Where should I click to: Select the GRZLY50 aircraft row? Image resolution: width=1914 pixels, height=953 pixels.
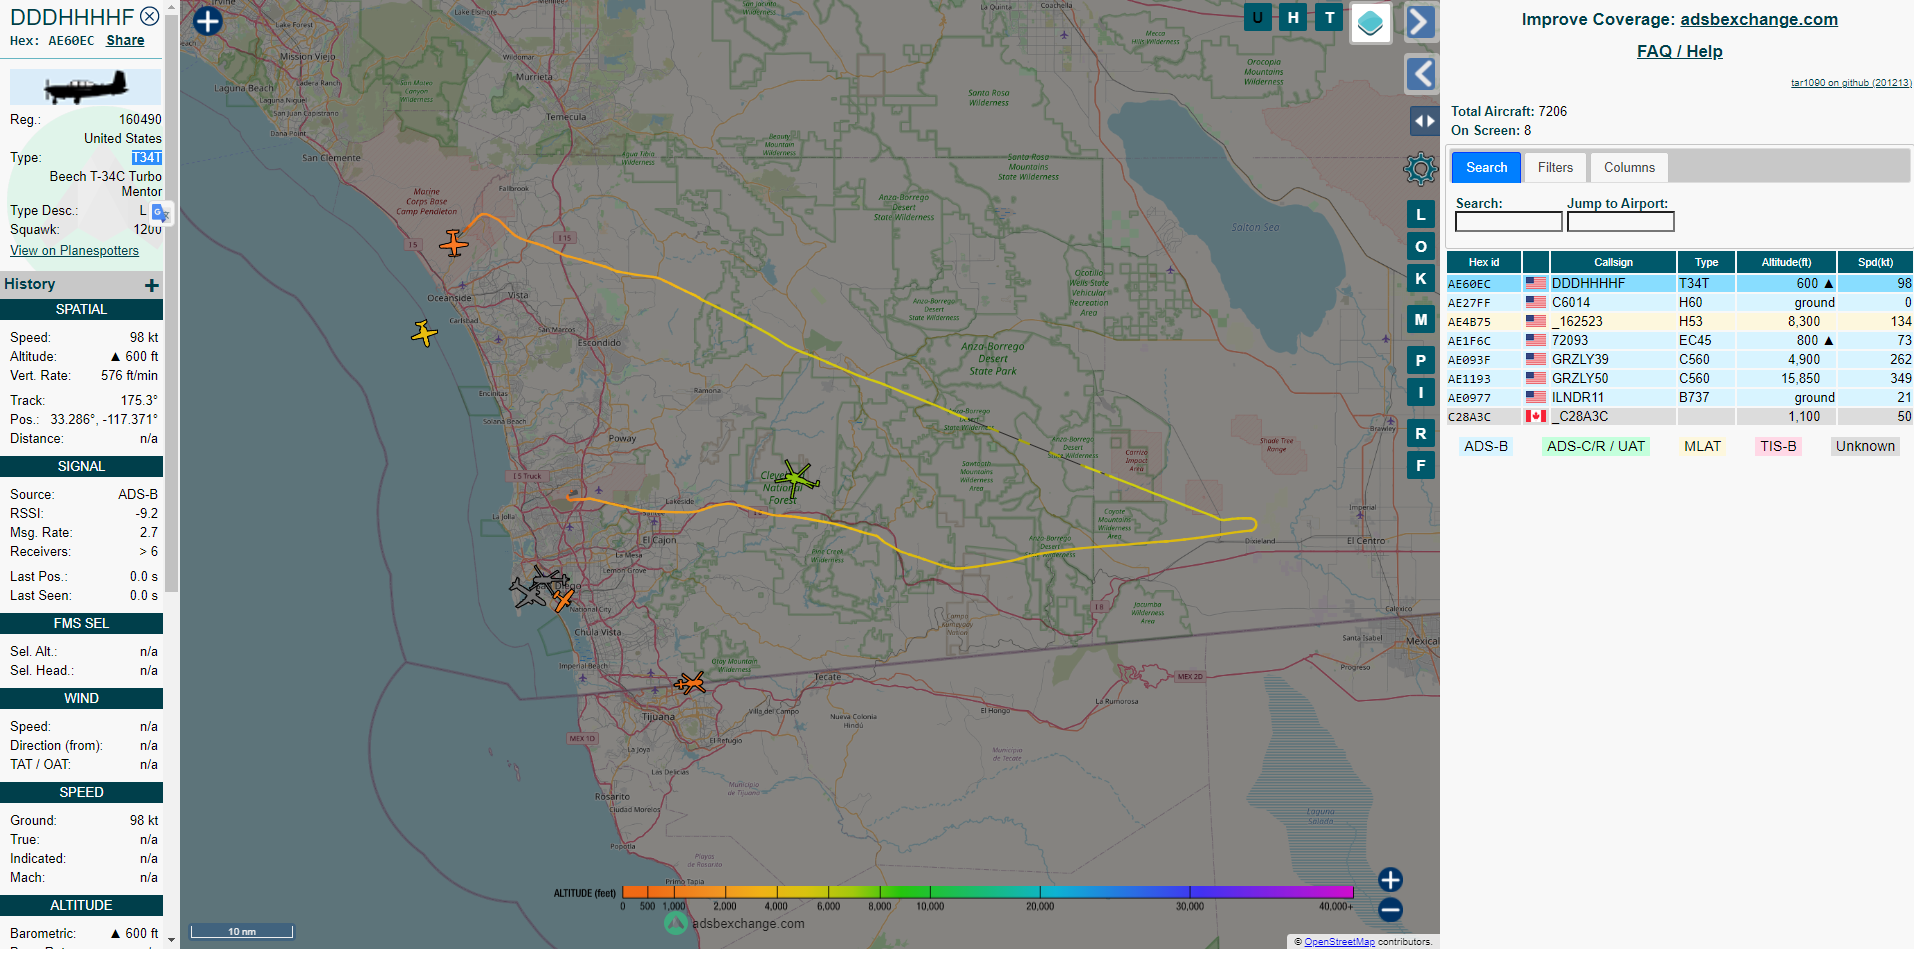pyautogui.click(x=1680, y=379)
